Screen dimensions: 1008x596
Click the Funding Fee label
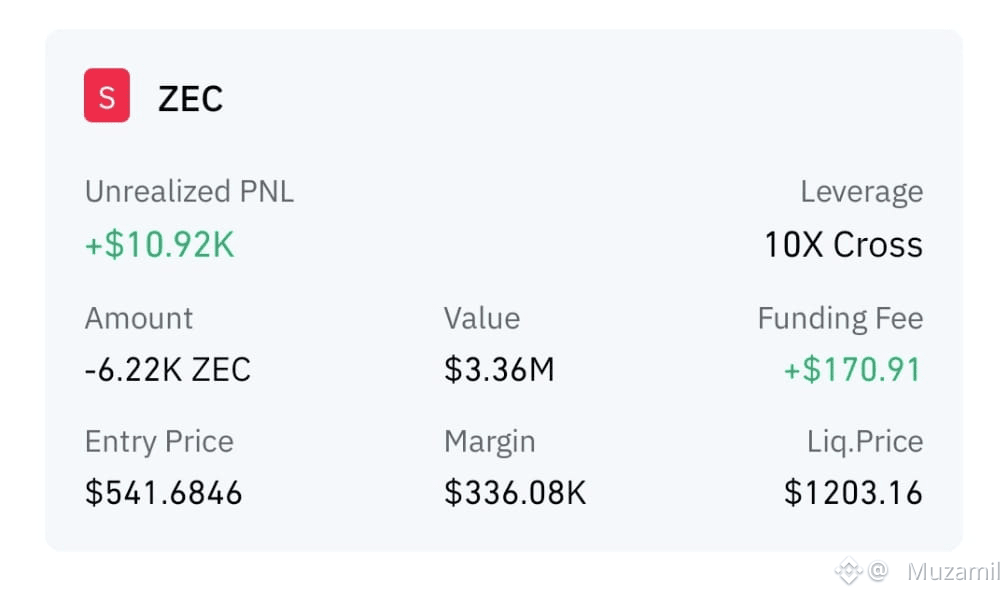coord(840,318)
